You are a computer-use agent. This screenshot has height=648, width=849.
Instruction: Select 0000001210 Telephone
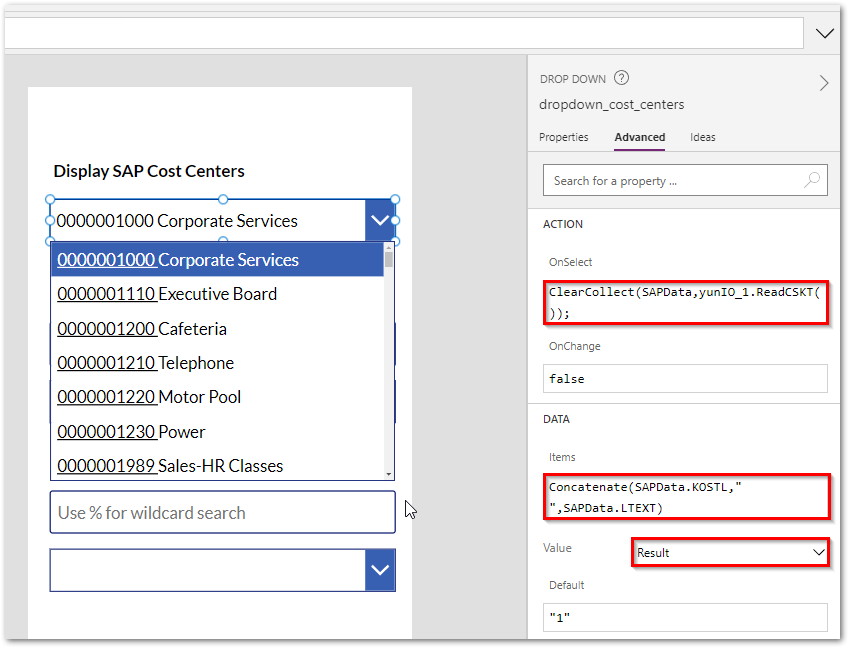tap(217, 363)
